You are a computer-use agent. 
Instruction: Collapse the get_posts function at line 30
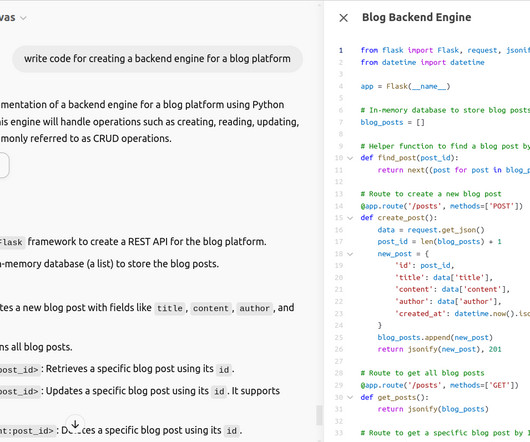[x=350, y=397]
